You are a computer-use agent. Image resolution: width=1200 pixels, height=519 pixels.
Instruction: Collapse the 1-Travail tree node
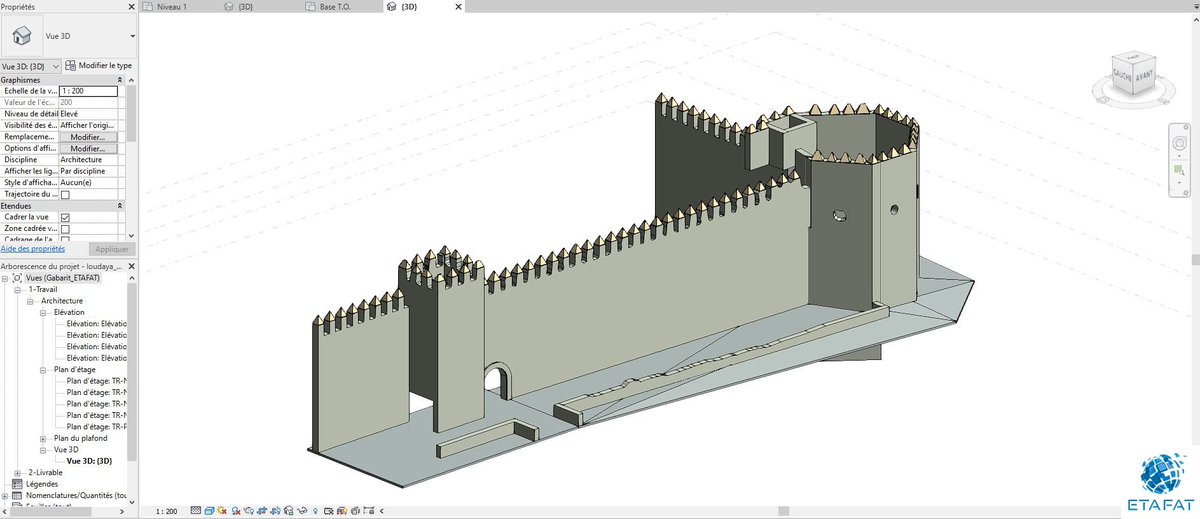[19, 289]
